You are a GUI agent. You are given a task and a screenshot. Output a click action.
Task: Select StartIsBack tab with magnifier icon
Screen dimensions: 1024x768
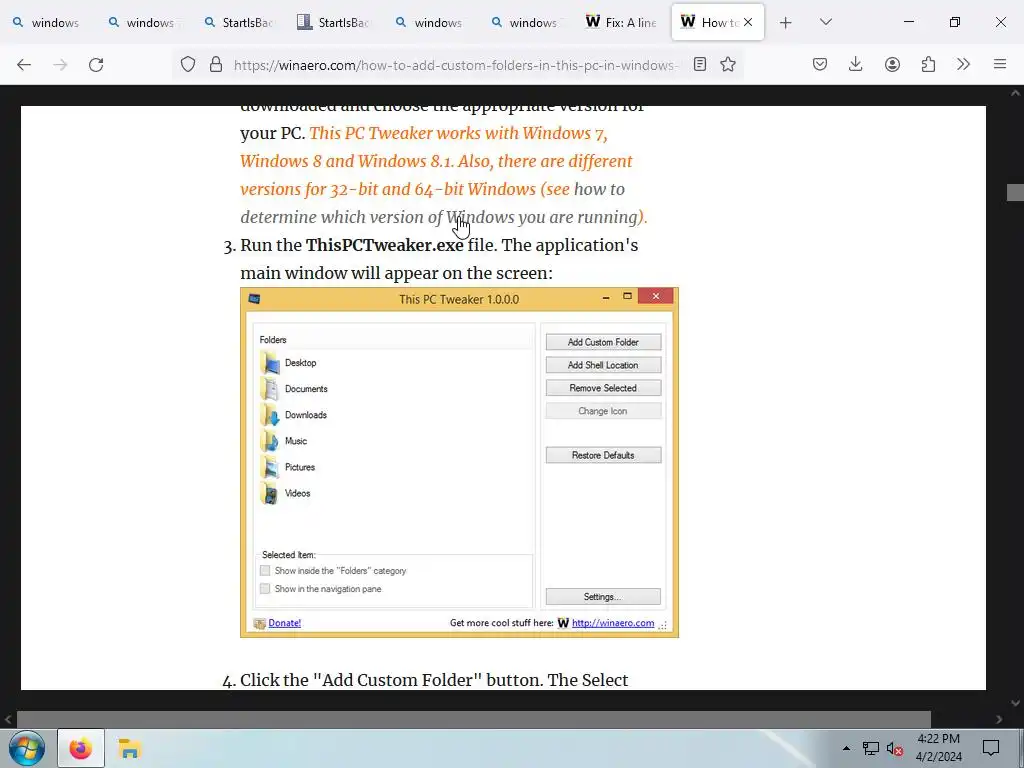coord(238,22)
